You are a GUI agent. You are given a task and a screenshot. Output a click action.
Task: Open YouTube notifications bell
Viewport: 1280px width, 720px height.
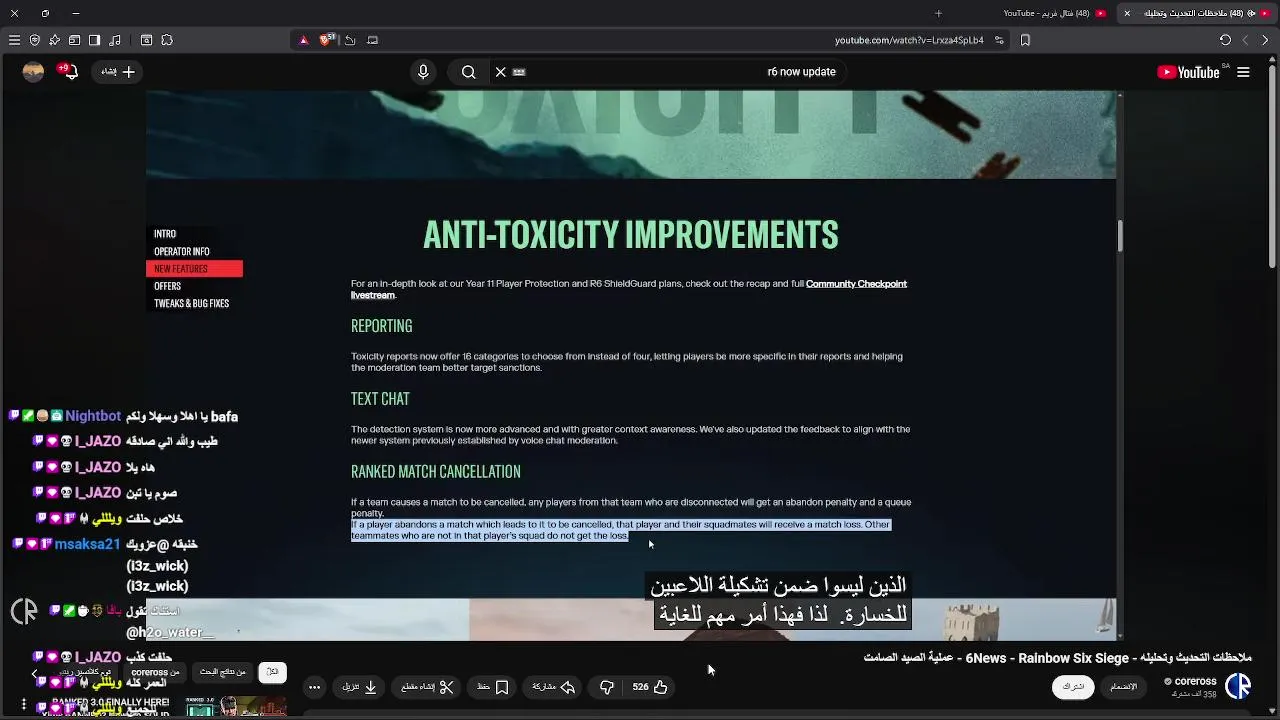pyautogui.click(x=69, y=72)
